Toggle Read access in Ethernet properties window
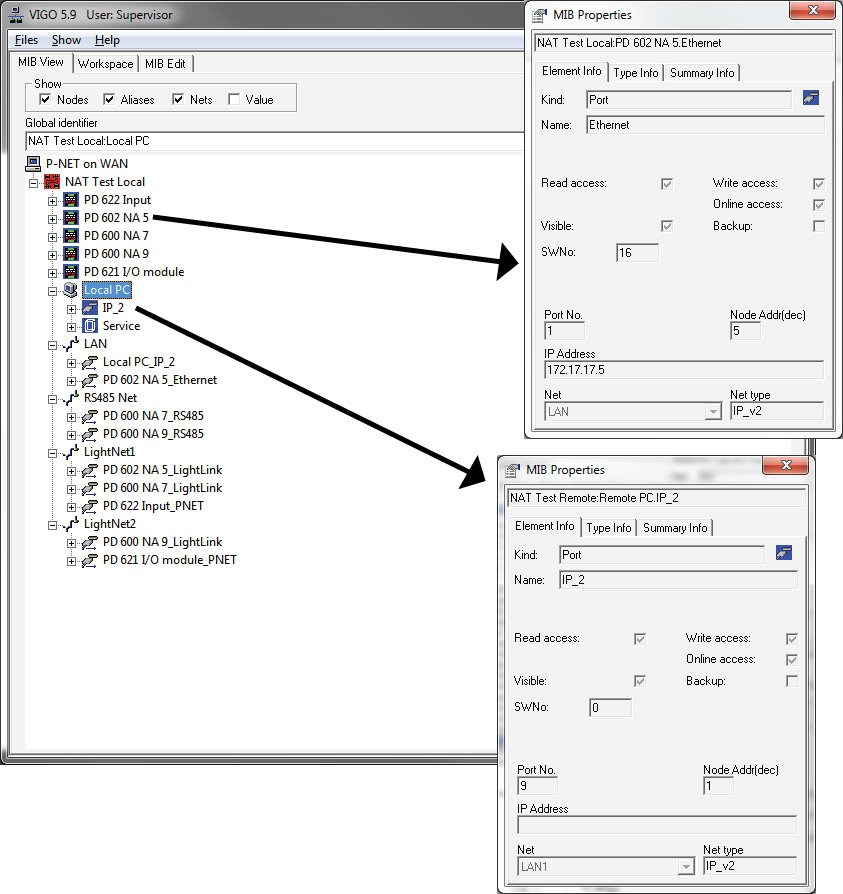Image resolution: width=843 pixels, height=894 pixels. click(x=667, y=184)
